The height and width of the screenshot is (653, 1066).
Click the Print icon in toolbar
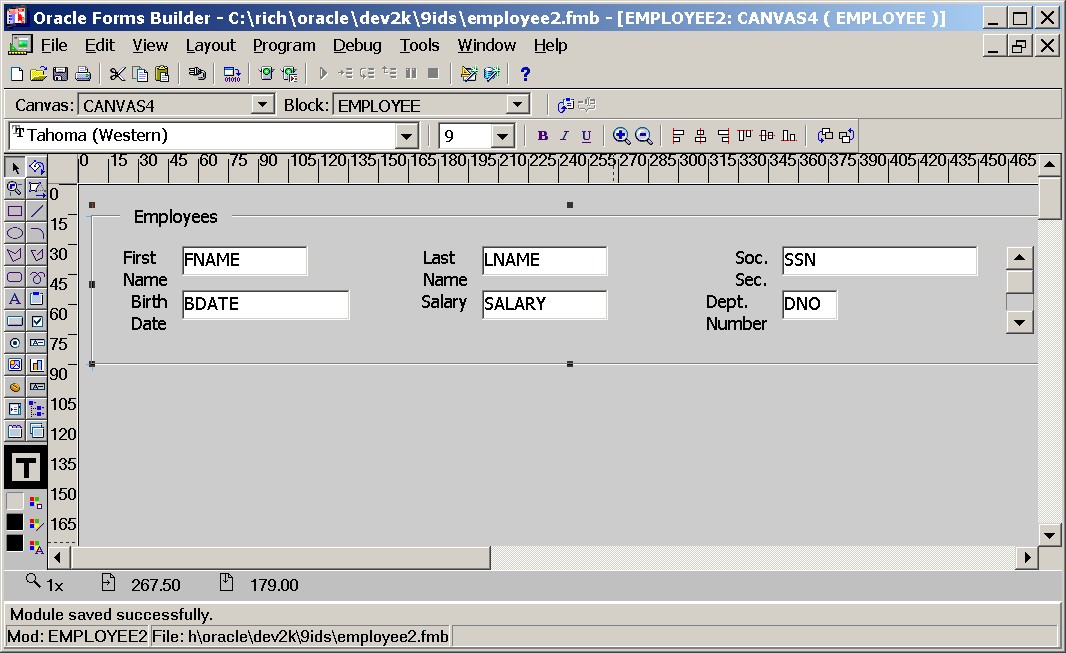(x=83, y=73)
